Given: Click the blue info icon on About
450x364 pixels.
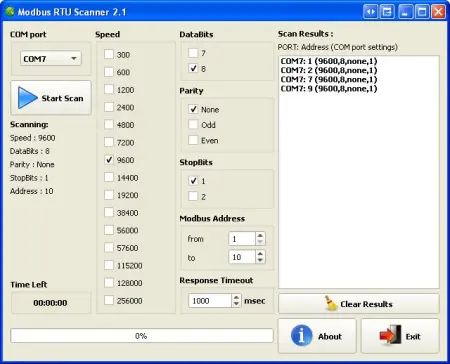Looking at the screenshot, I should click(x=301, y=335).
